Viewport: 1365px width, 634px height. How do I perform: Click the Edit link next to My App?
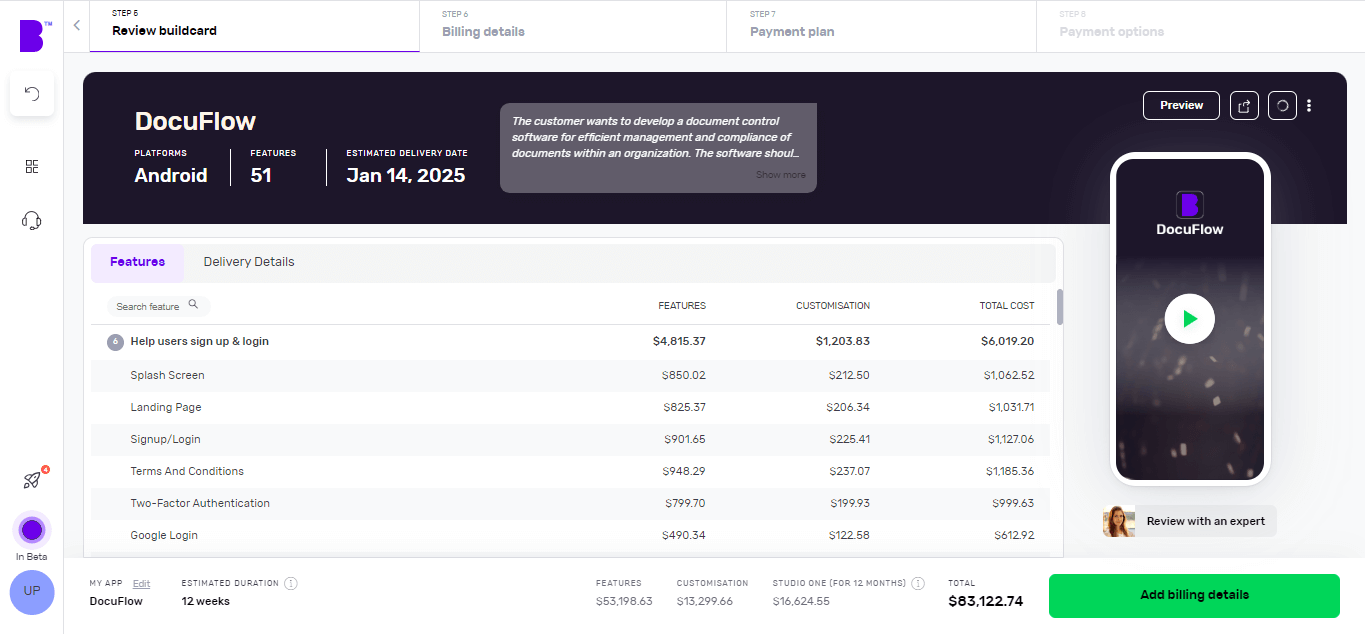tap(141, 583)
